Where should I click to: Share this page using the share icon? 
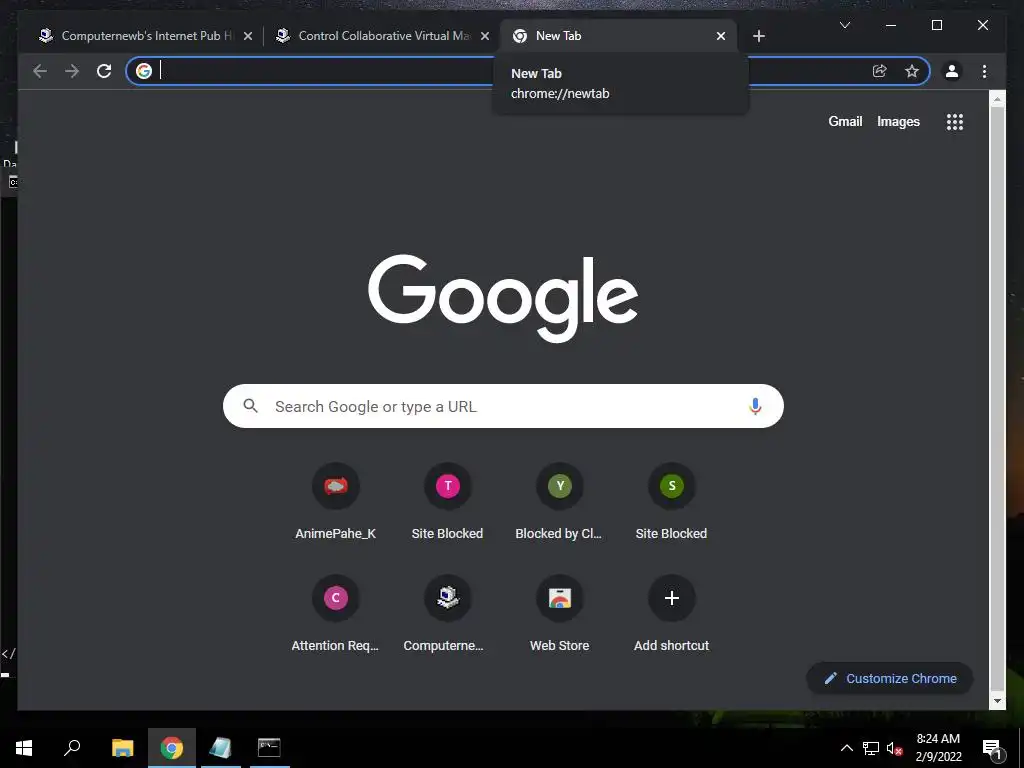(x=880, y=71)
